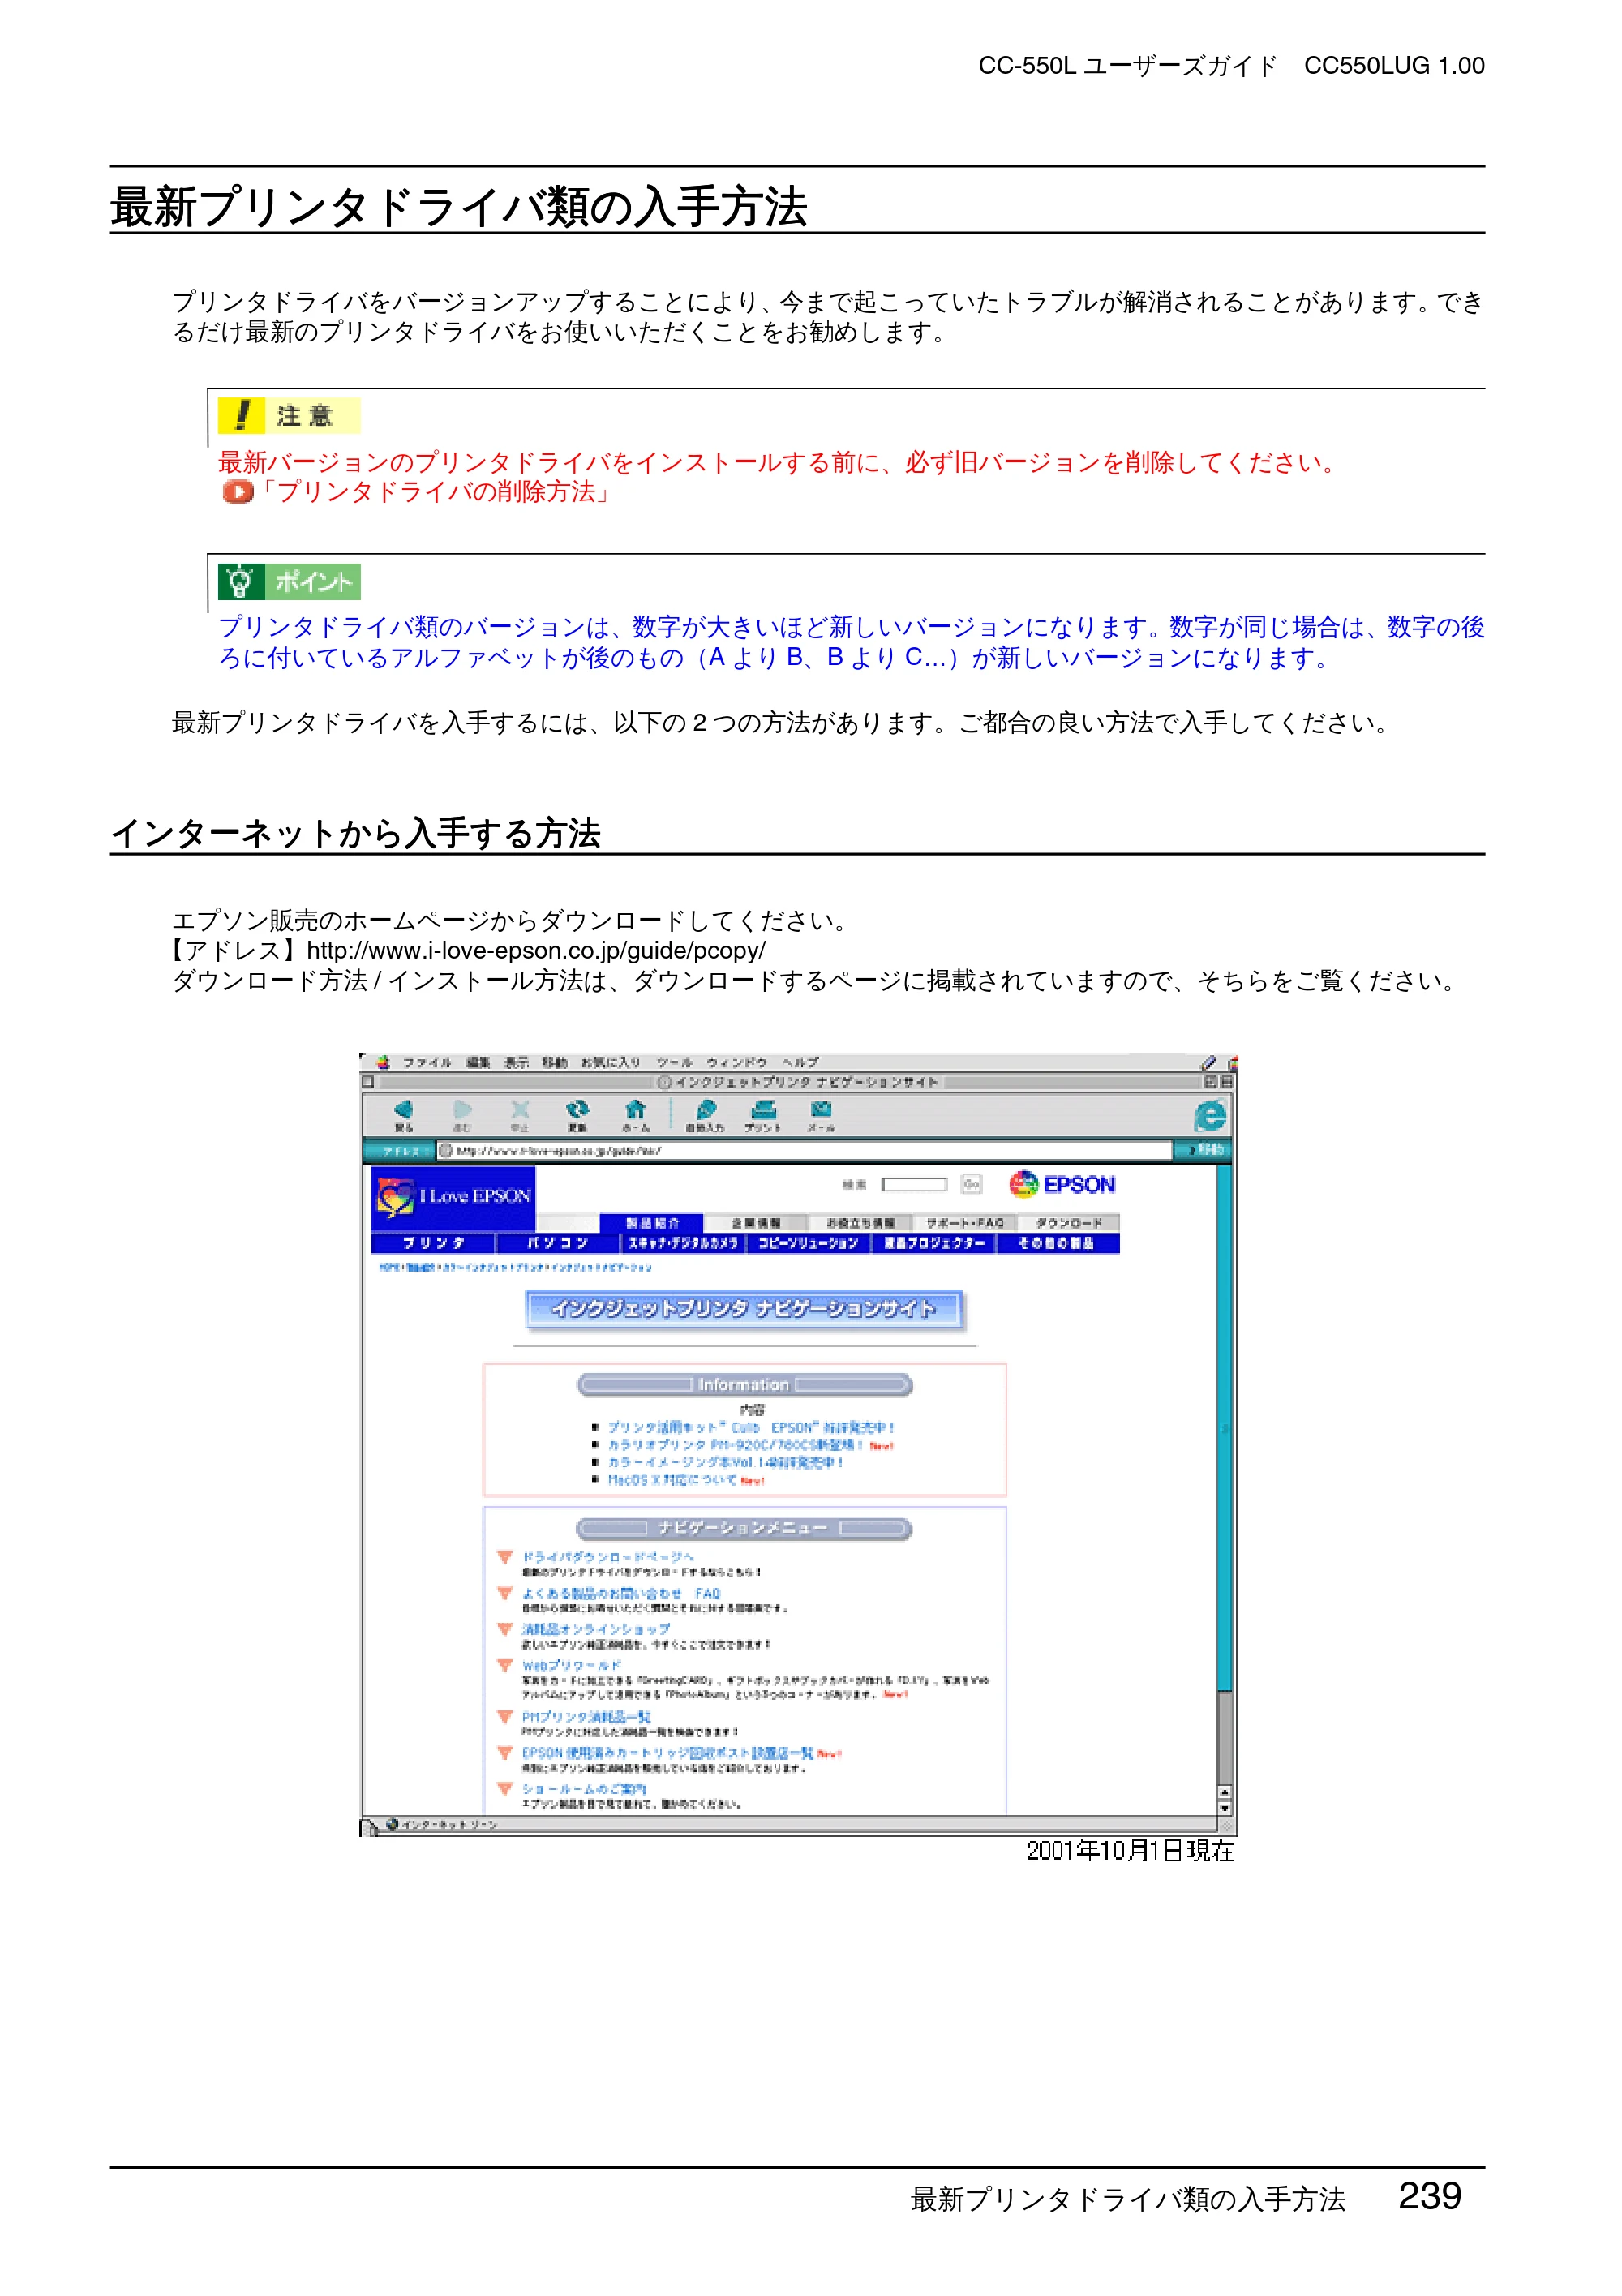Open the よくある製品のお問い合わせ FAQ link
1622x2296 pixels.
621,1593
